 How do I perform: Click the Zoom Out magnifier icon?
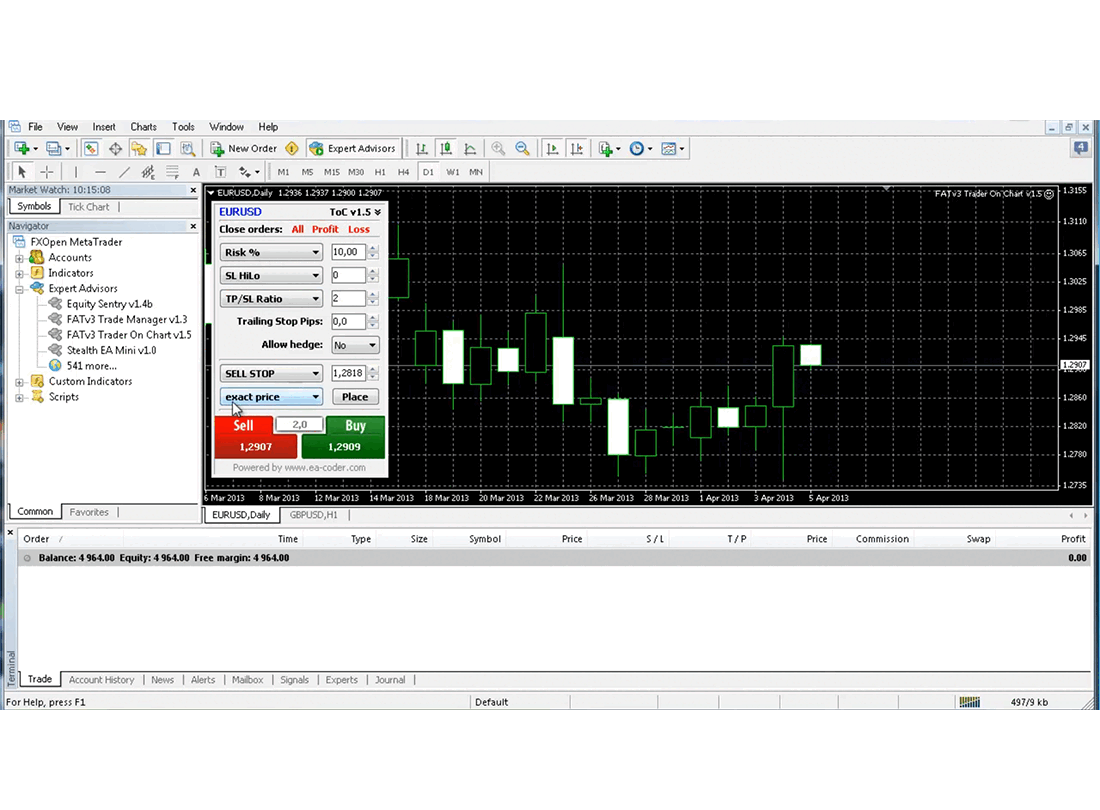[522, 149]
